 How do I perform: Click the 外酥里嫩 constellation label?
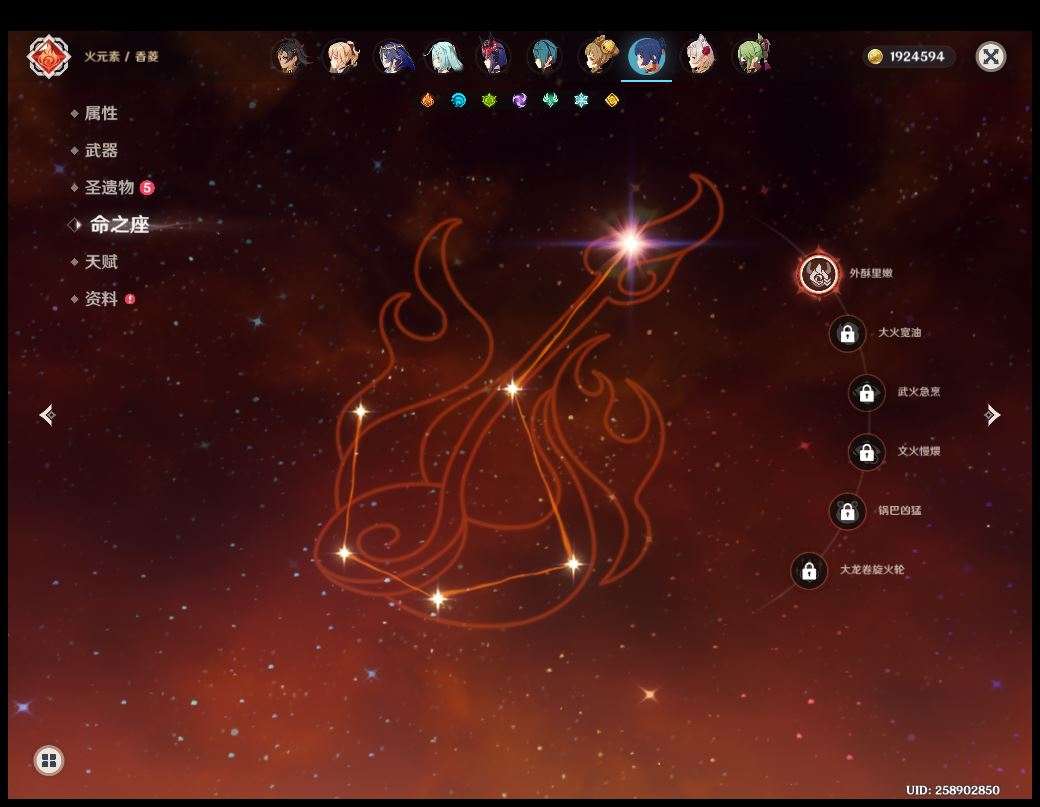point(871,273)
